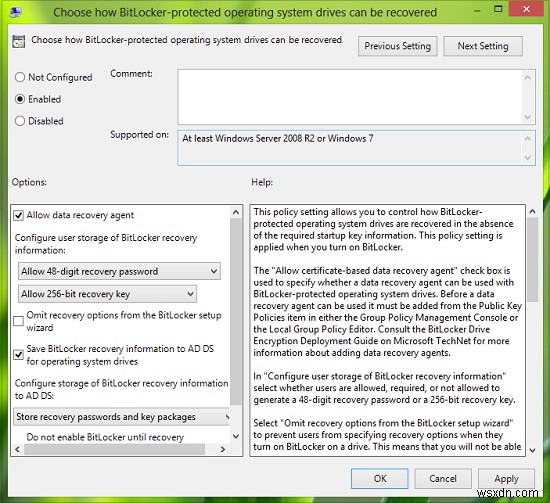Click Help panel scroll up arrow
The width and height of the screenshot is (550, 503).
[x=532, y=211]
